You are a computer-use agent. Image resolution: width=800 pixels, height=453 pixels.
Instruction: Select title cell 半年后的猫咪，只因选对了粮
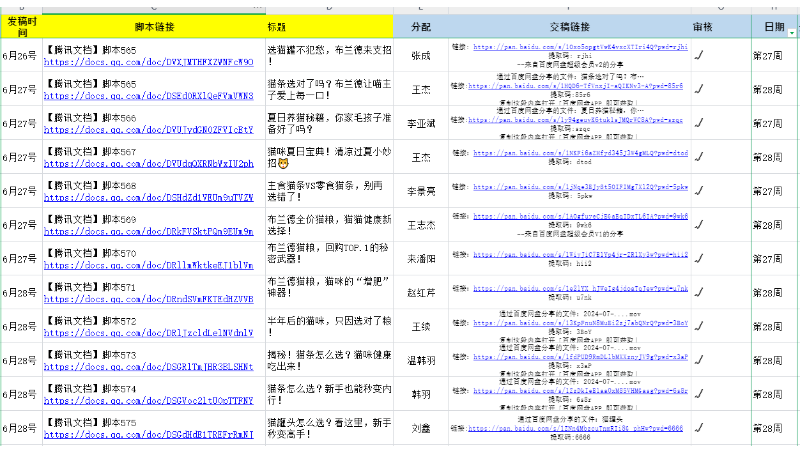(x=329, y=326)
